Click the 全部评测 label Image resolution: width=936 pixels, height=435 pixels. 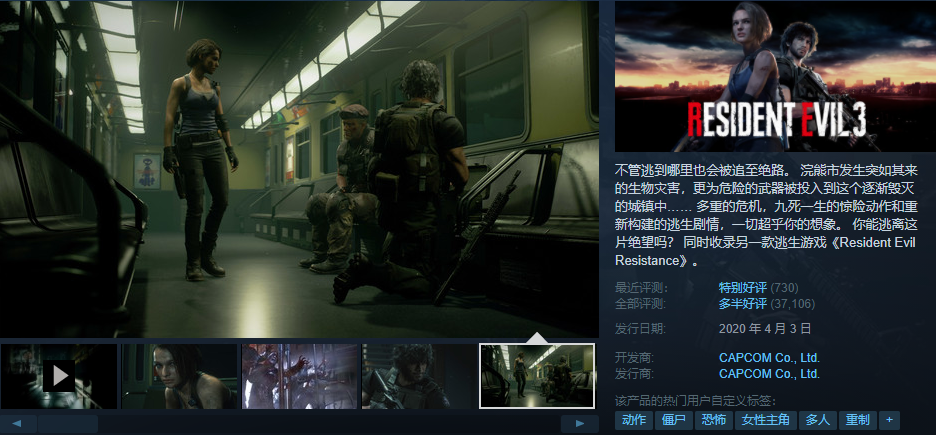641,304
